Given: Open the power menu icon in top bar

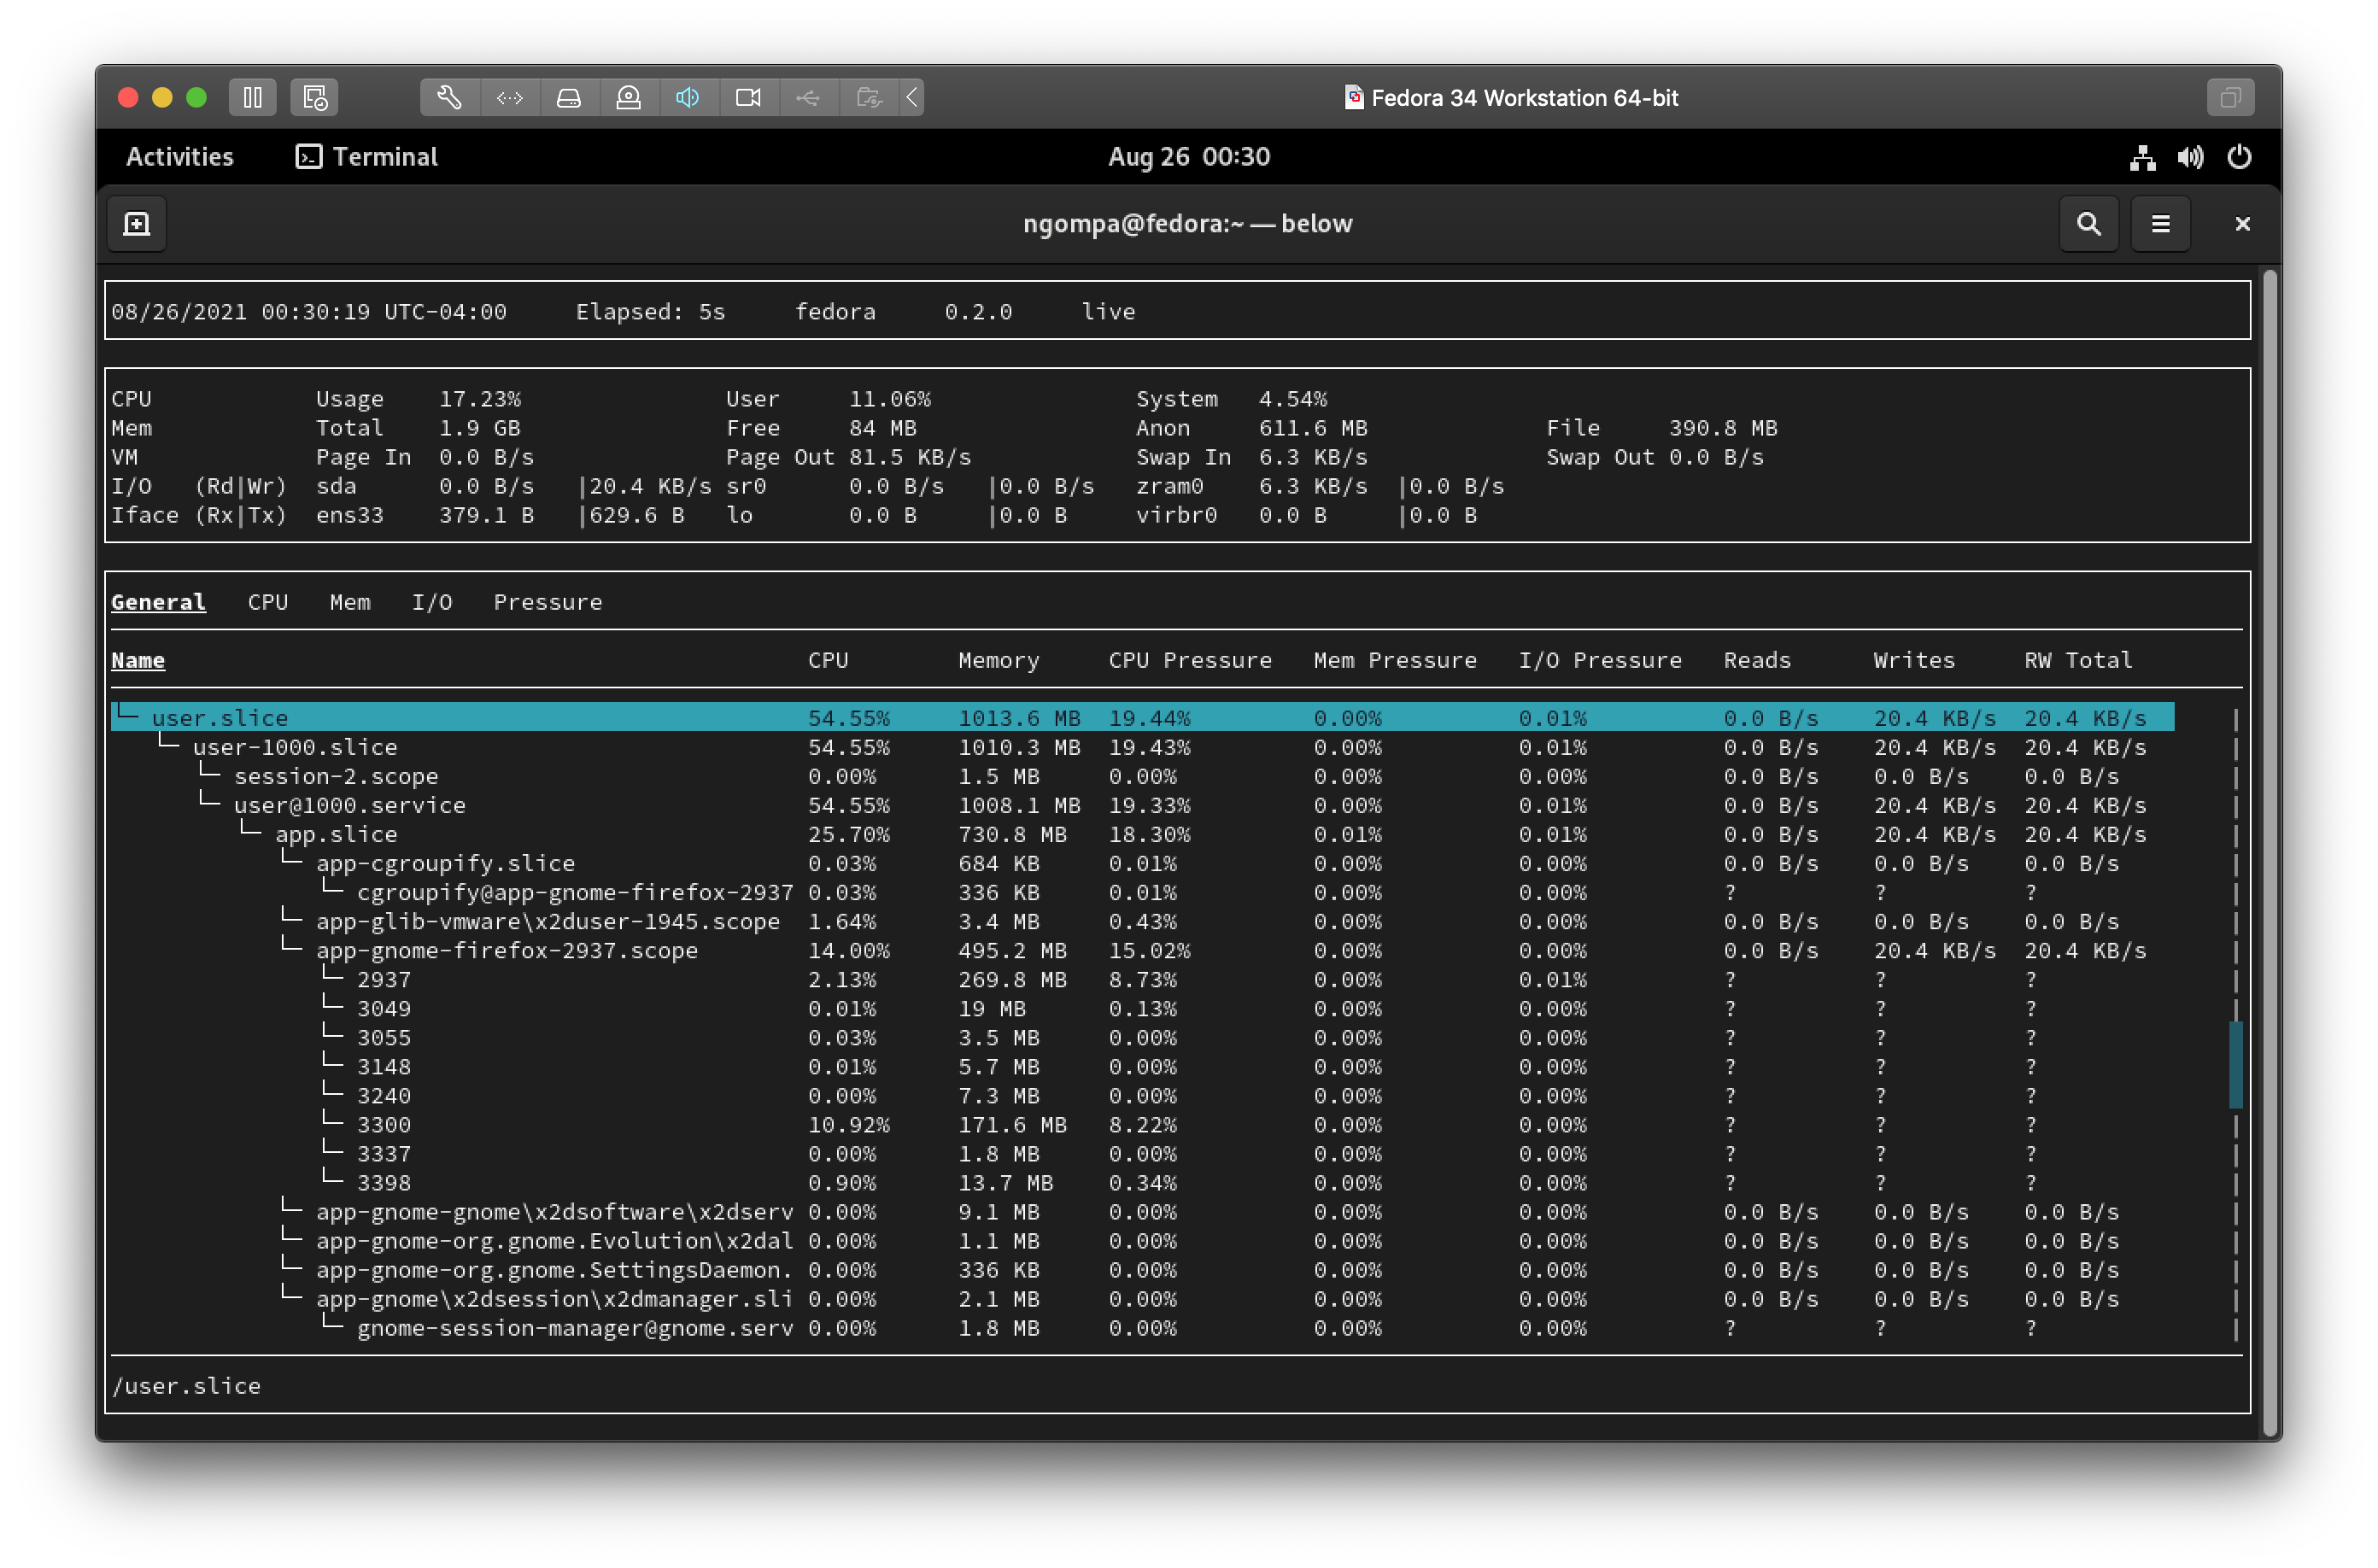Looking at the screenshot, I should (2239, 156).
